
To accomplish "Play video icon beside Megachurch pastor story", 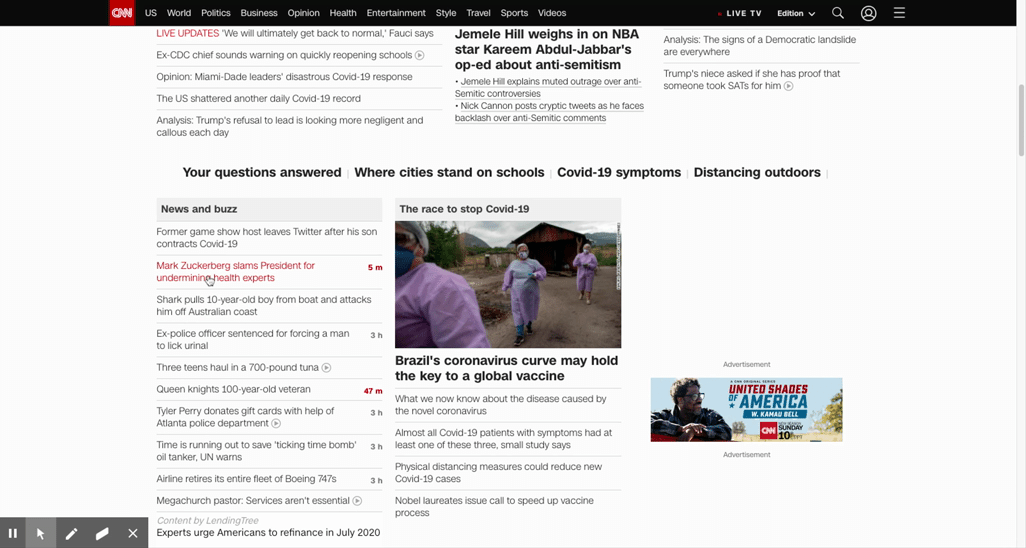I will coord(357,501).
